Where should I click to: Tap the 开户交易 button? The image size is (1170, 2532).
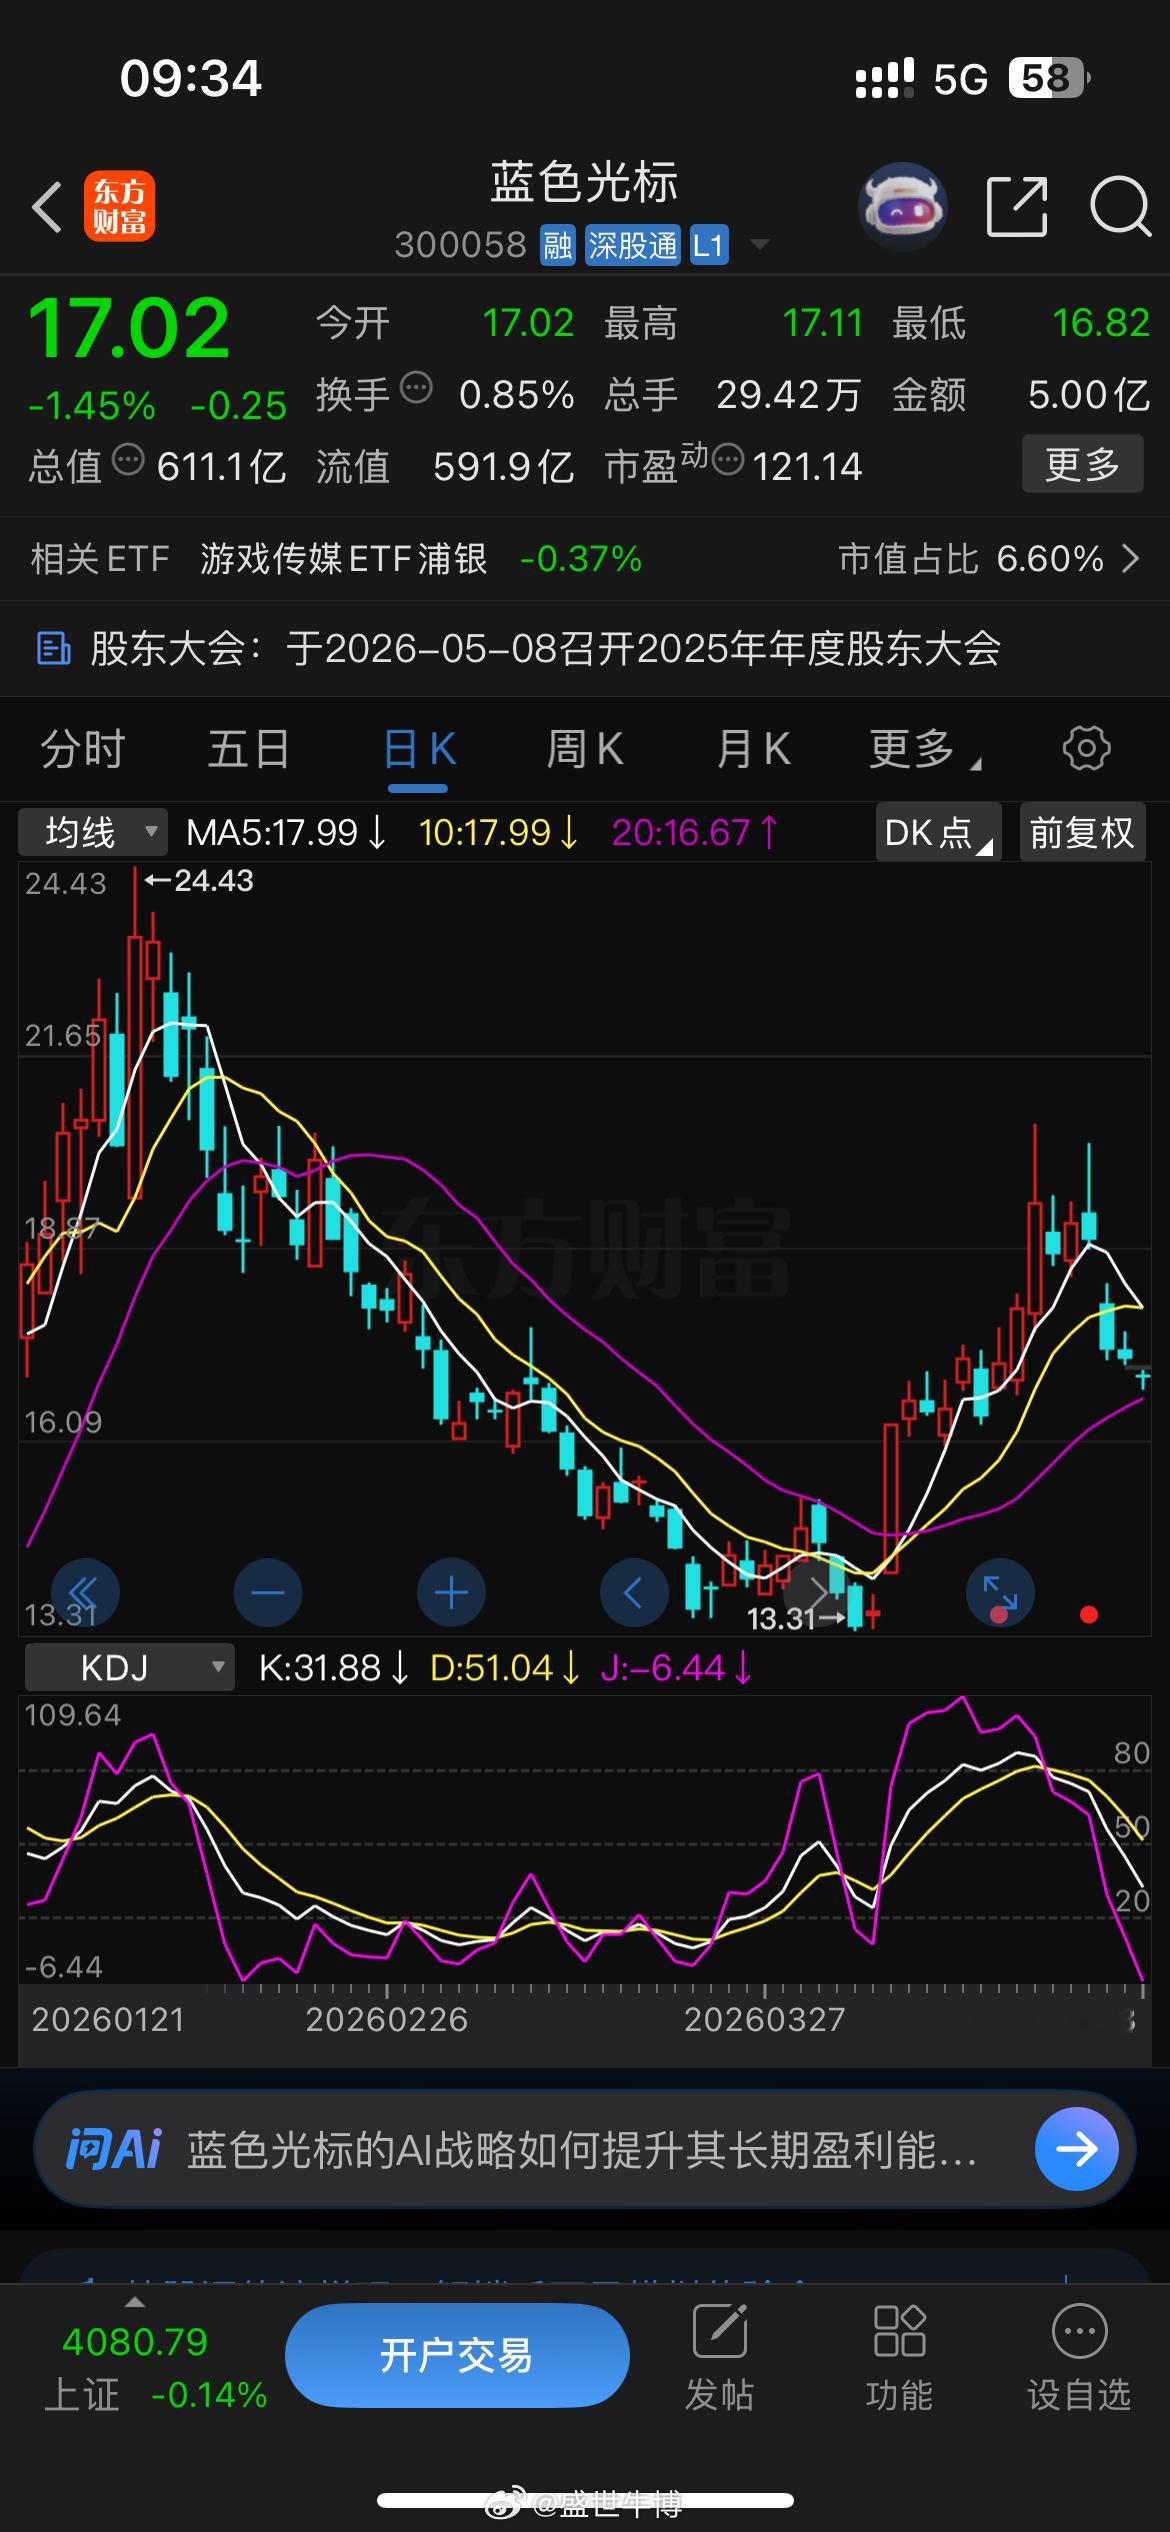coord(457,2355)
